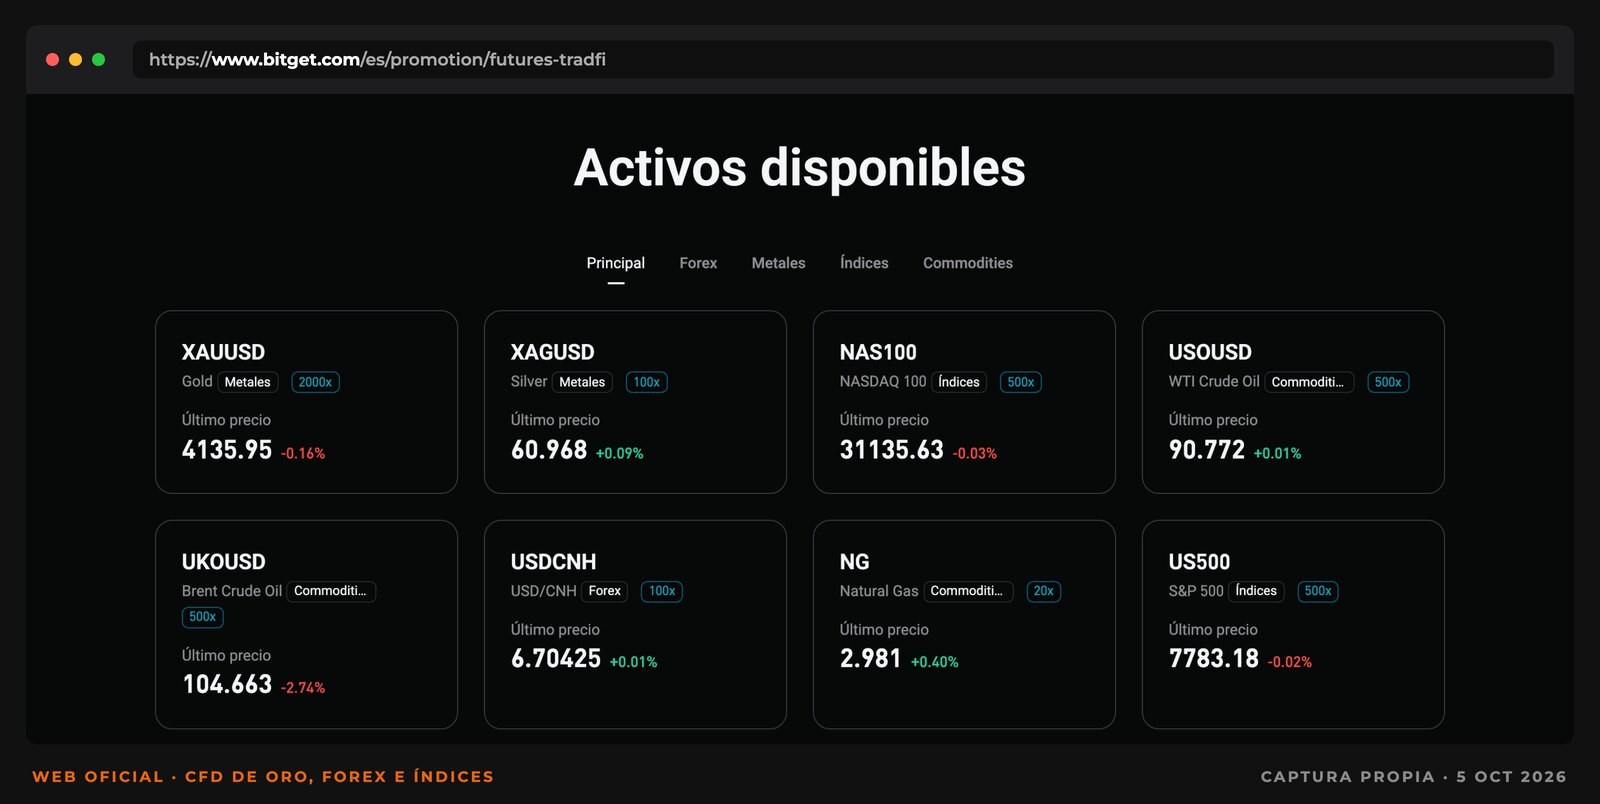1600x804 pixels.
Task: Open the XAGUSD Silver asset card
Action: [x=635, y=402]
